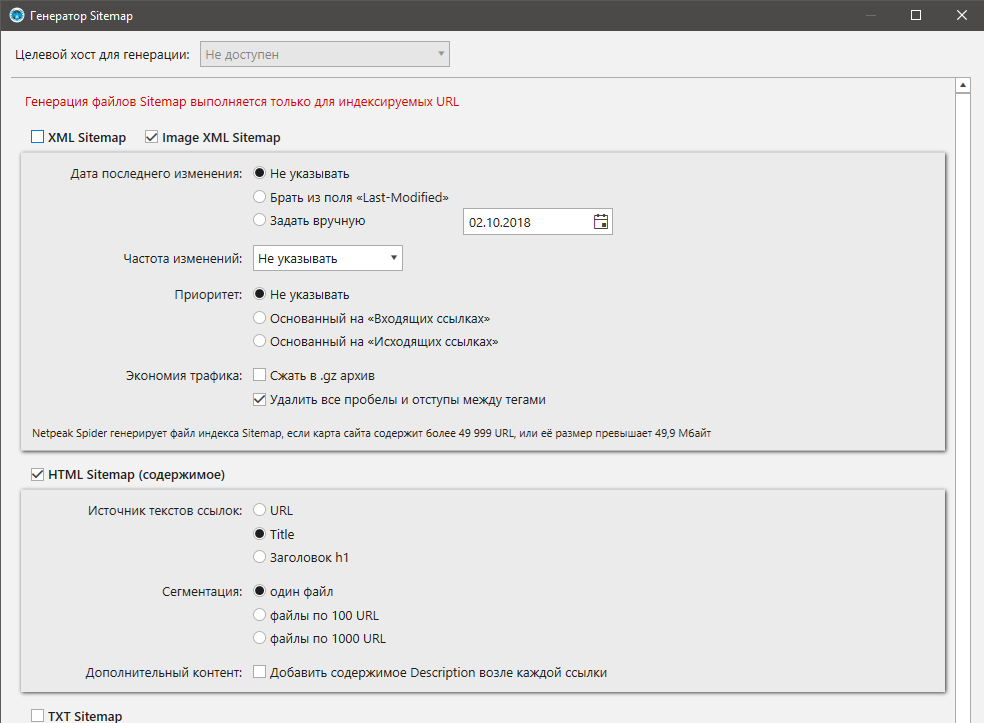Choose «Задать вручную» date option
The image size is (984, 723).
259,220
